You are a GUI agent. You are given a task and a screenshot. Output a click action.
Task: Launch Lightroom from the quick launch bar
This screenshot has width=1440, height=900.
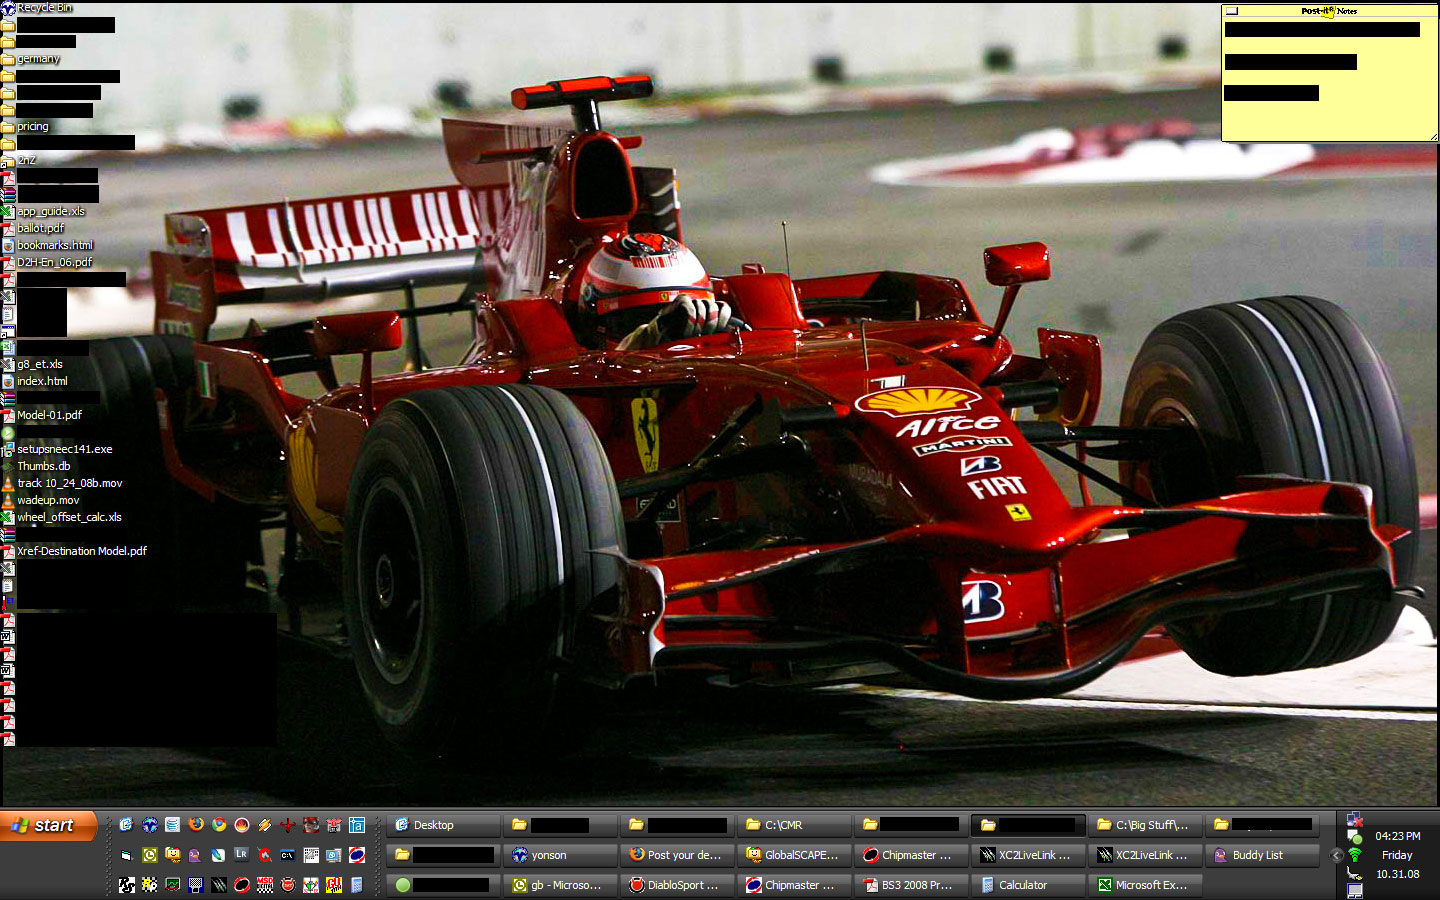tap(241, 855)
